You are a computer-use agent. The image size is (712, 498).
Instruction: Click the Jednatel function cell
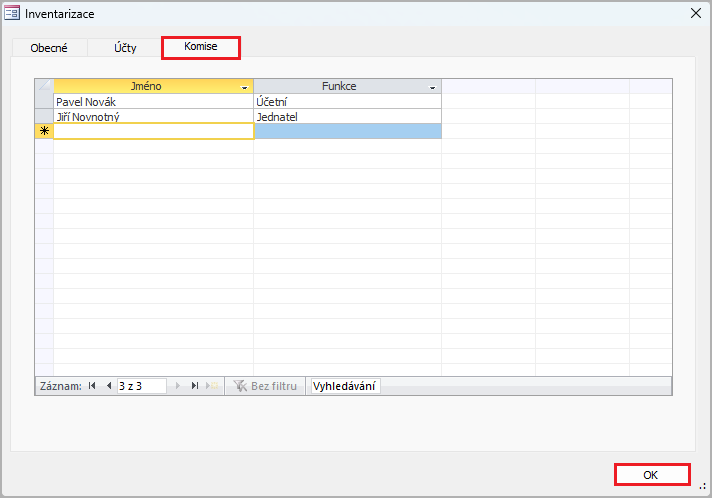click(x=347, y=116)
